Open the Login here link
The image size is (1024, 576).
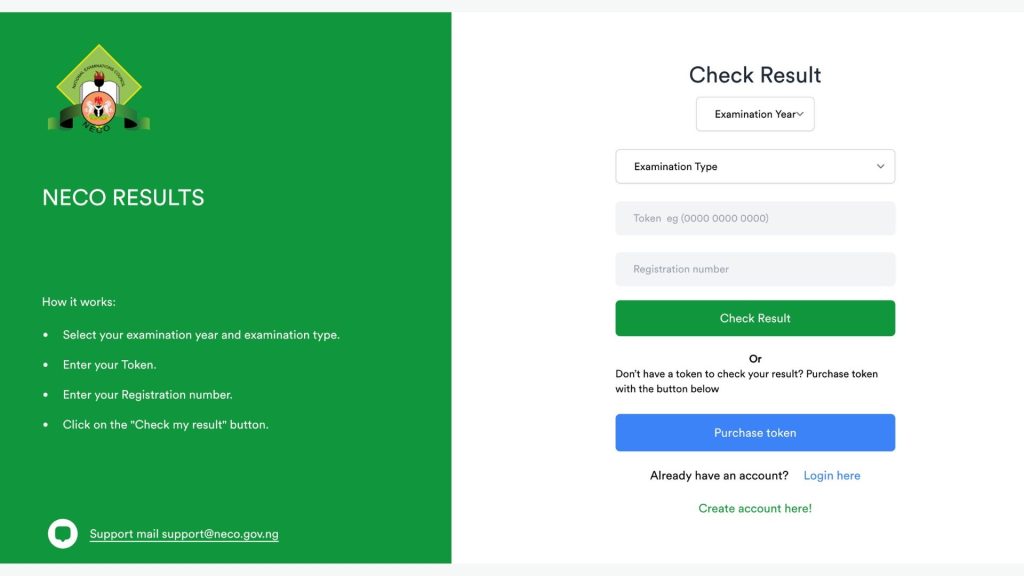click(x=832, y=475)
